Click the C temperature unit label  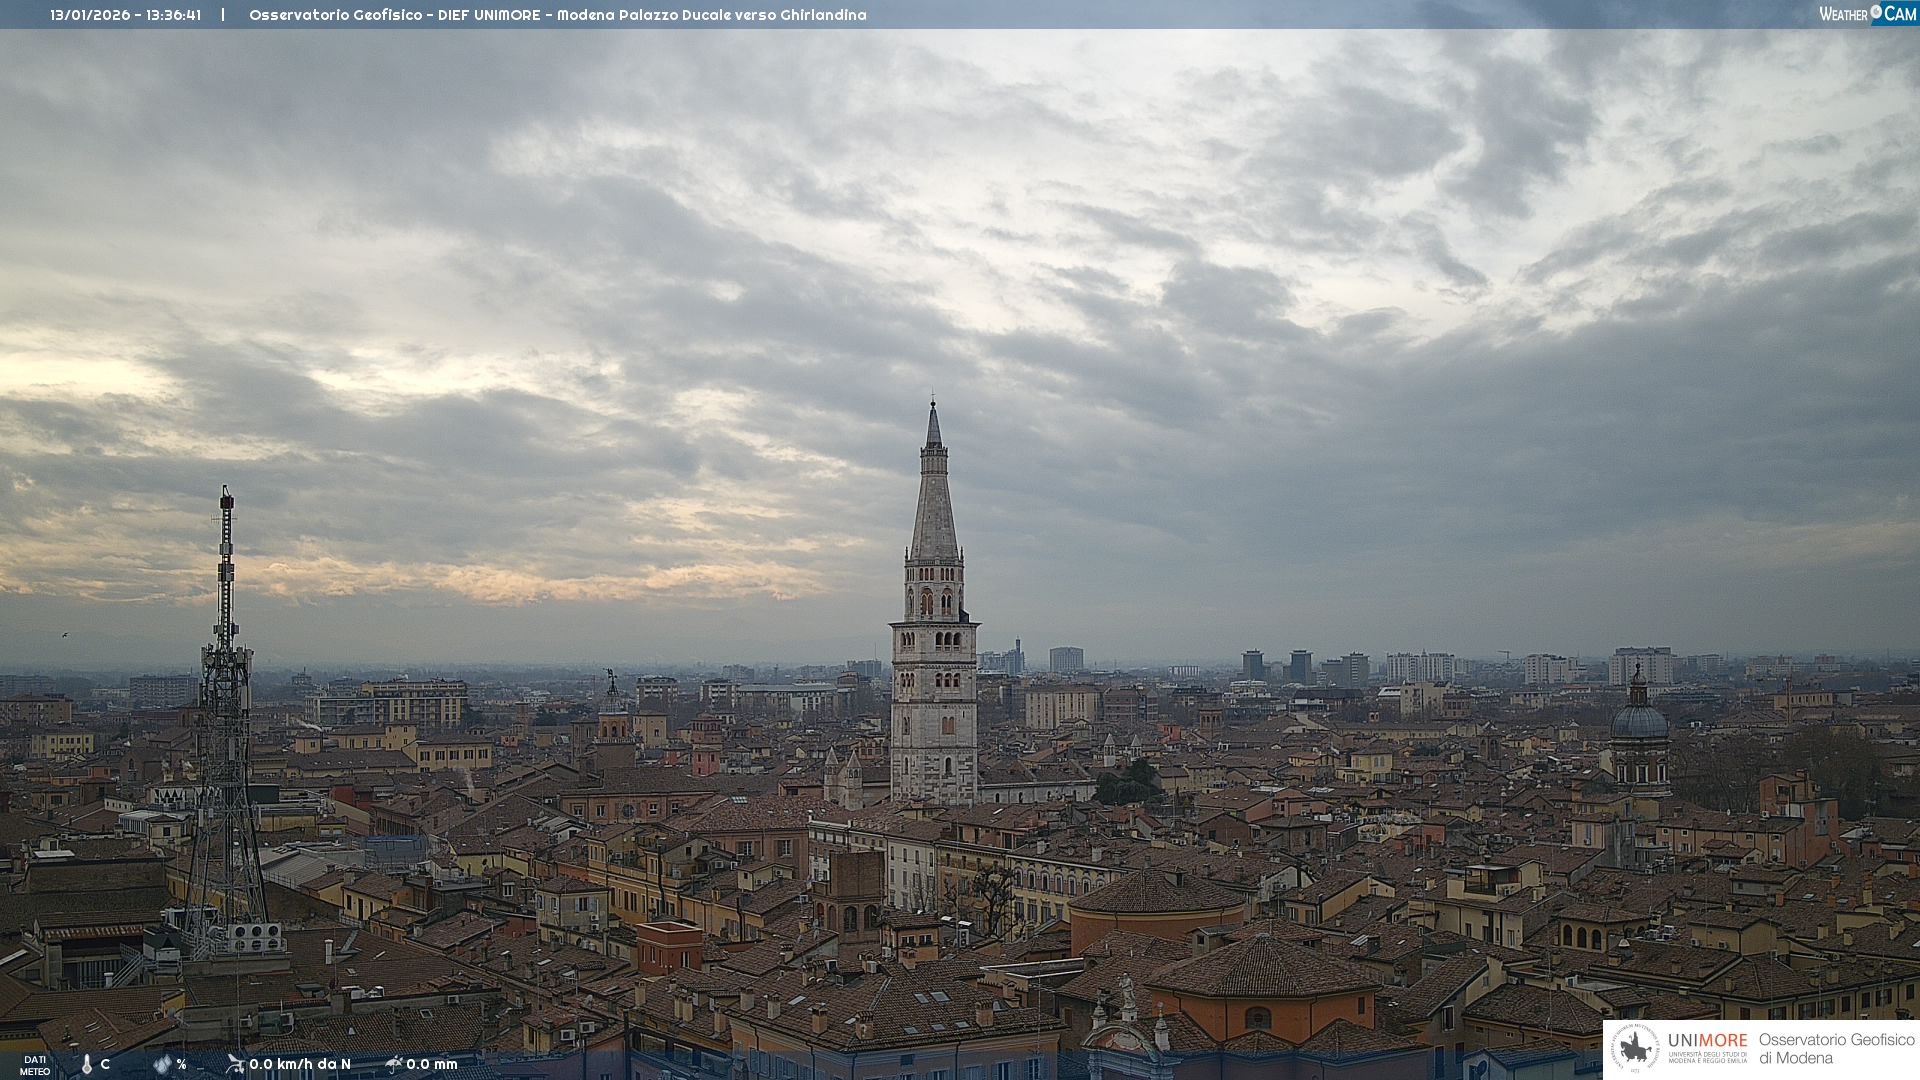click(x=105, y=1064)
